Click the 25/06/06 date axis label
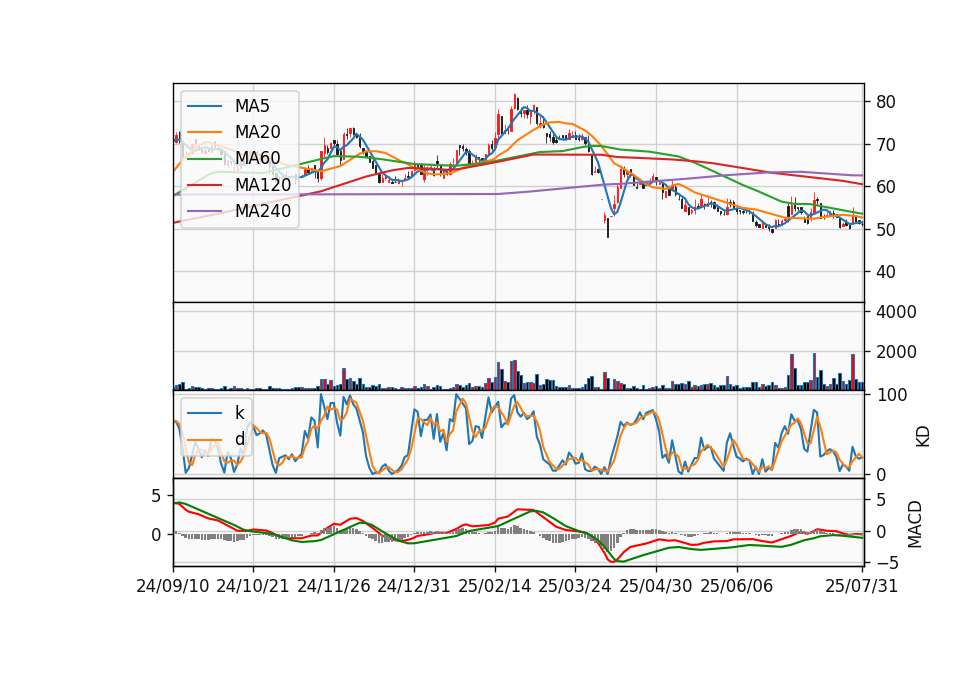The width and height of the screenshot is (960, 690). (x=737, y=587)
